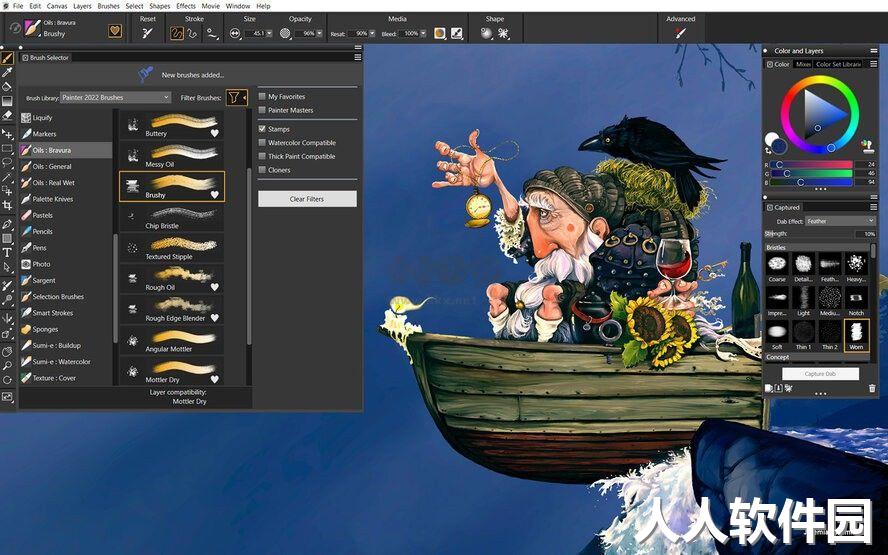Select the Textured Stipple brush variant

click(x=172, y=249)
